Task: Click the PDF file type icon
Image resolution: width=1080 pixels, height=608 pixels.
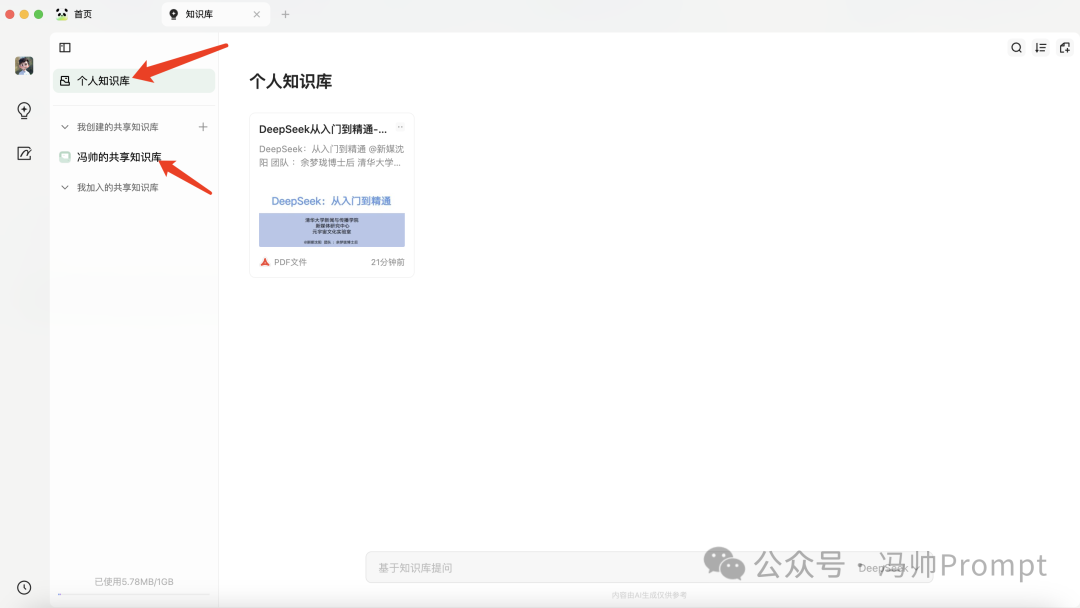Action: tap(264, 262)
